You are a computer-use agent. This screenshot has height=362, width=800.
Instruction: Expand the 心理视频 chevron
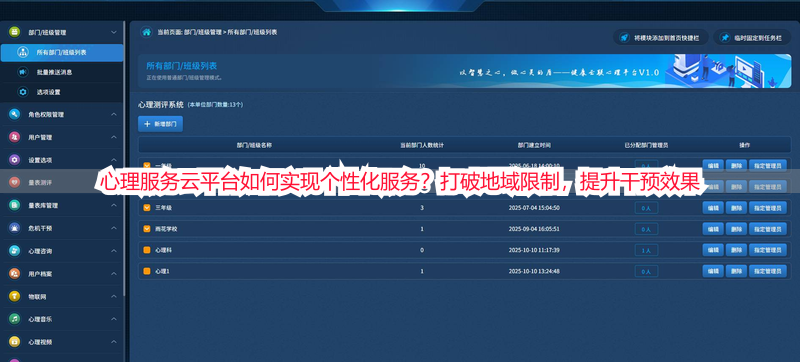click(114, 342)
